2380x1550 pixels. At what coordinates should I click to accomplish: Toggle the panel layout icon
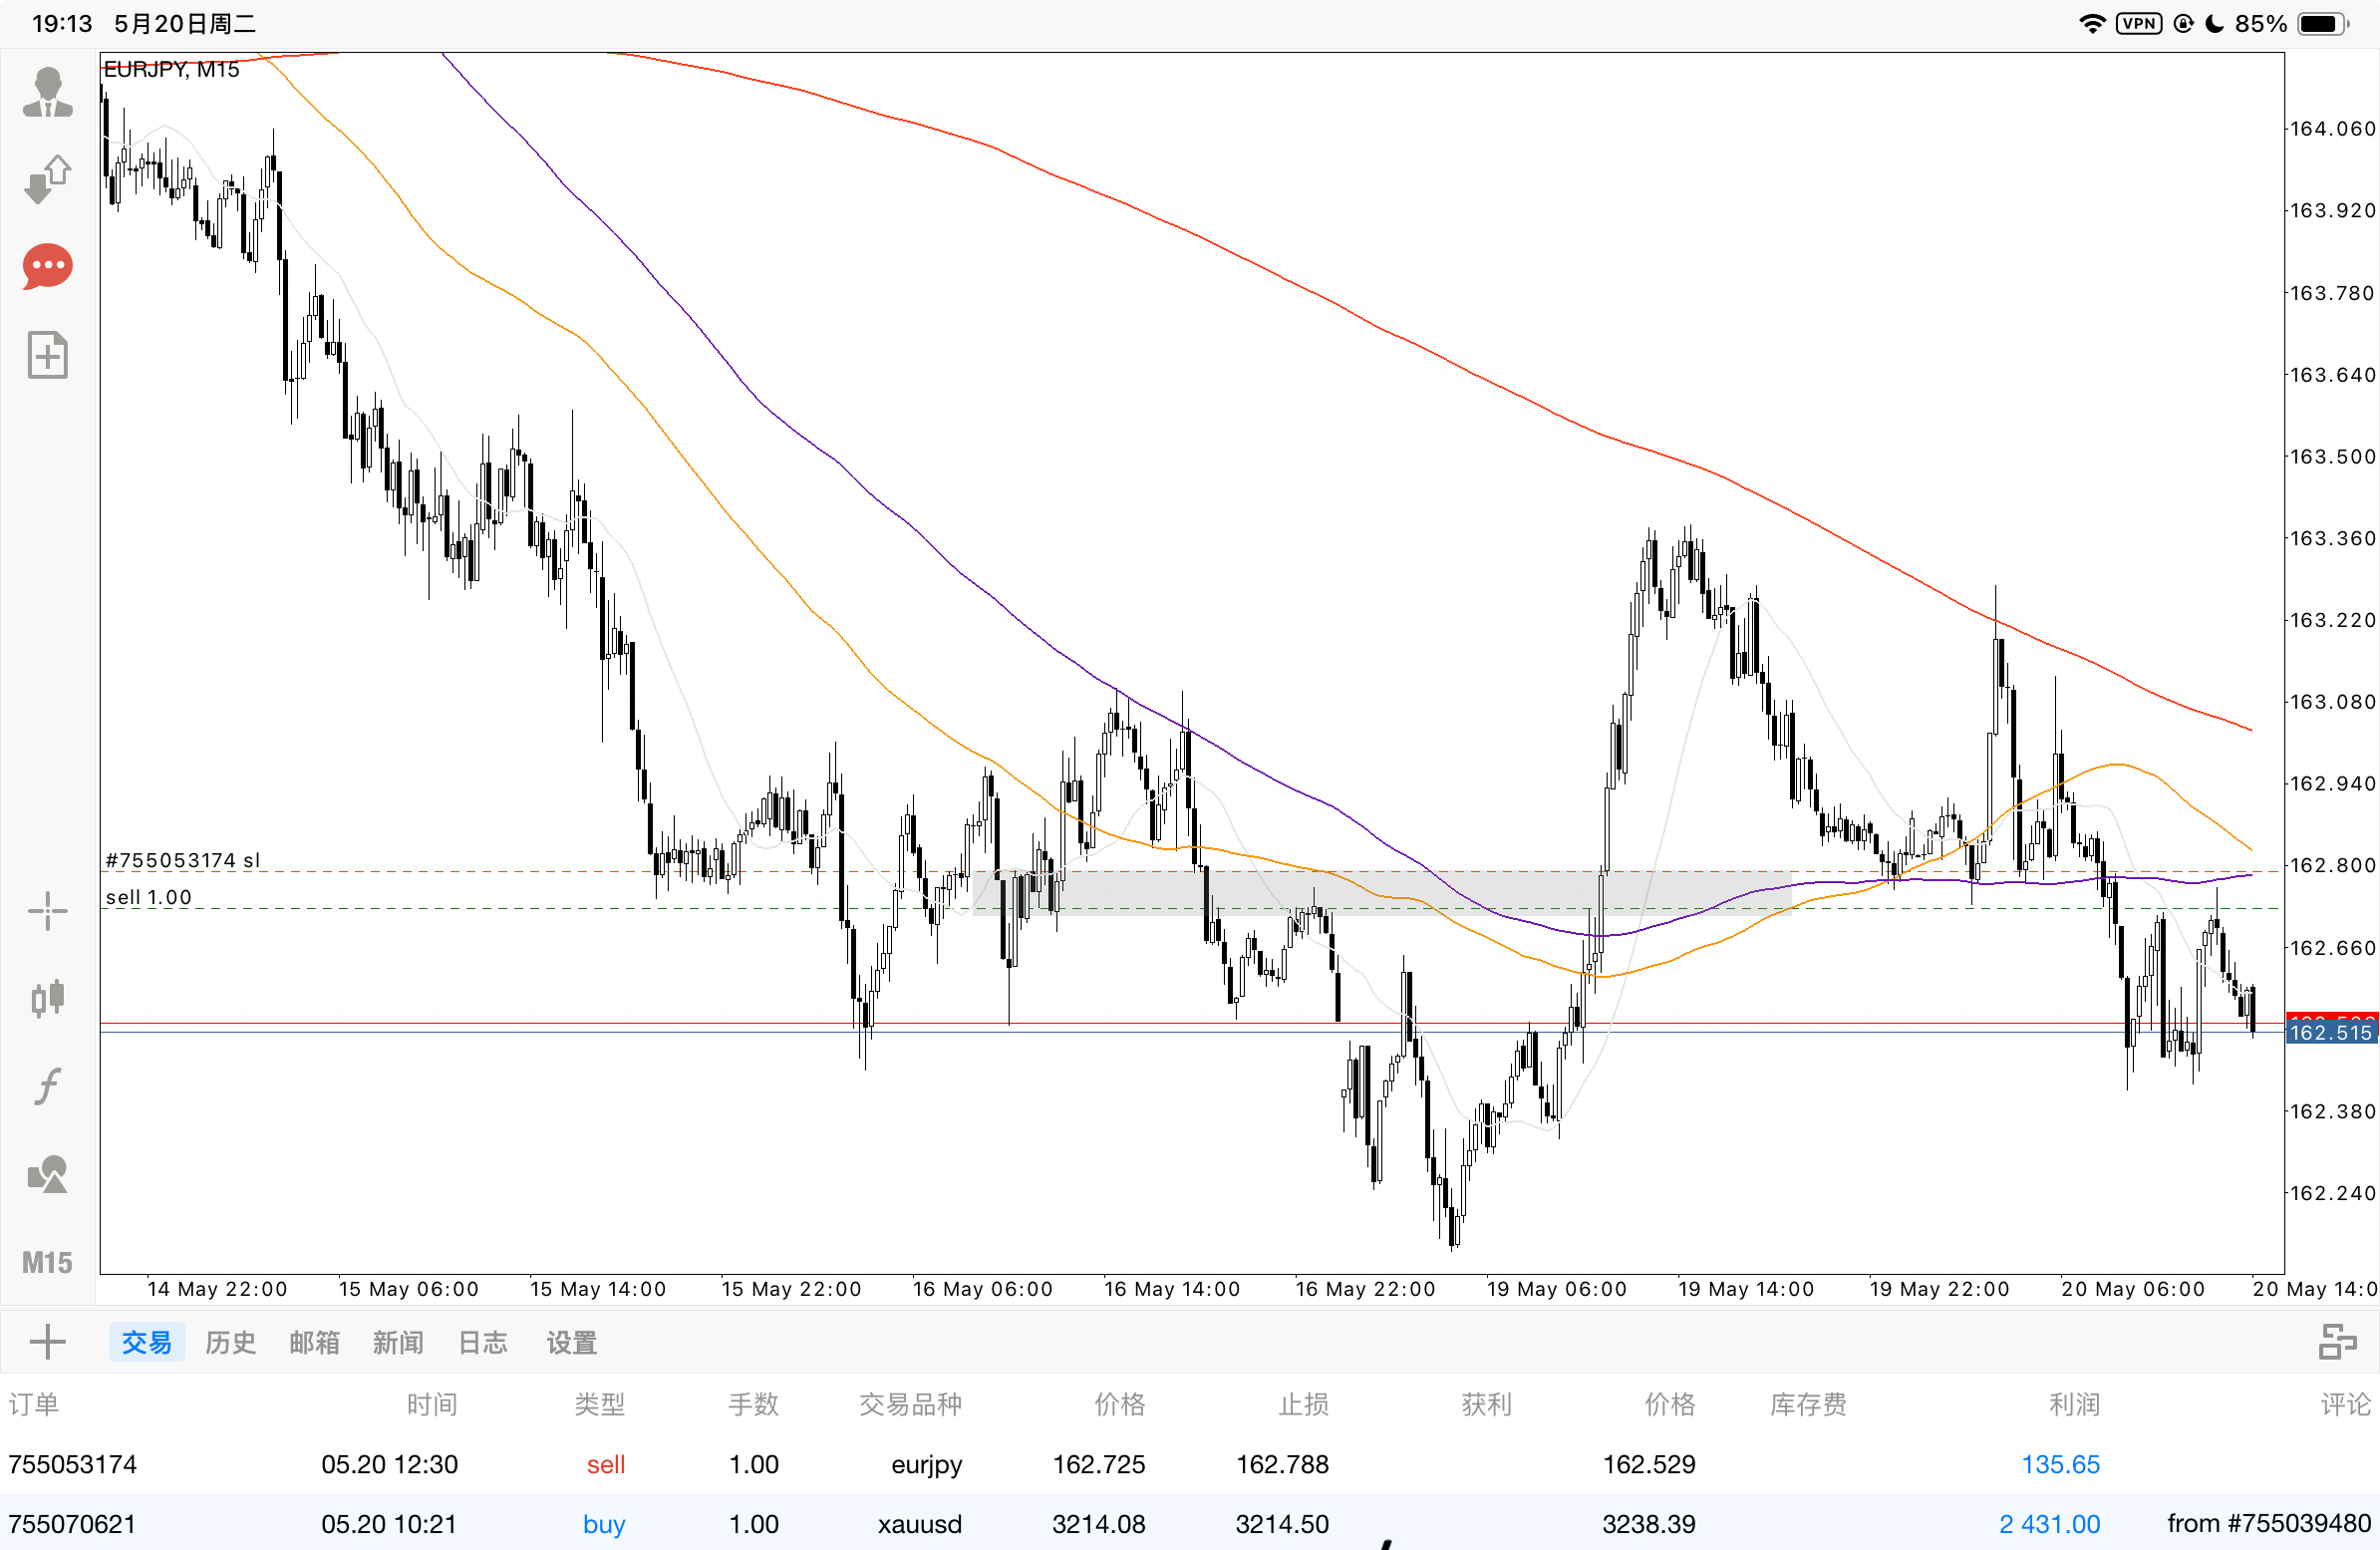click(x=2337, y=1343)
